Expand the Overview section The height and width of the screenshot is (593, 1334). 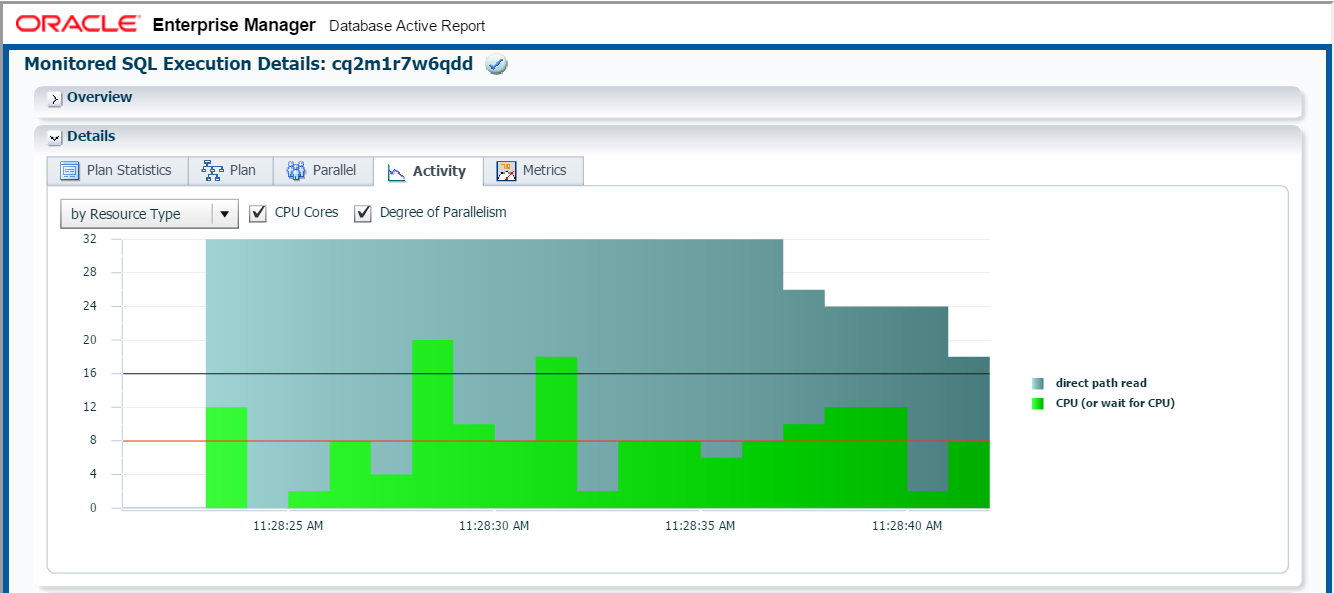pos(56,99)
